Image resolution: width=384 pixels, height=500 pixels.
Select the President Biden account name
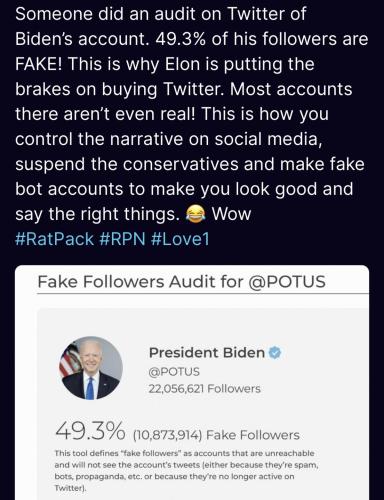point(207,352)
